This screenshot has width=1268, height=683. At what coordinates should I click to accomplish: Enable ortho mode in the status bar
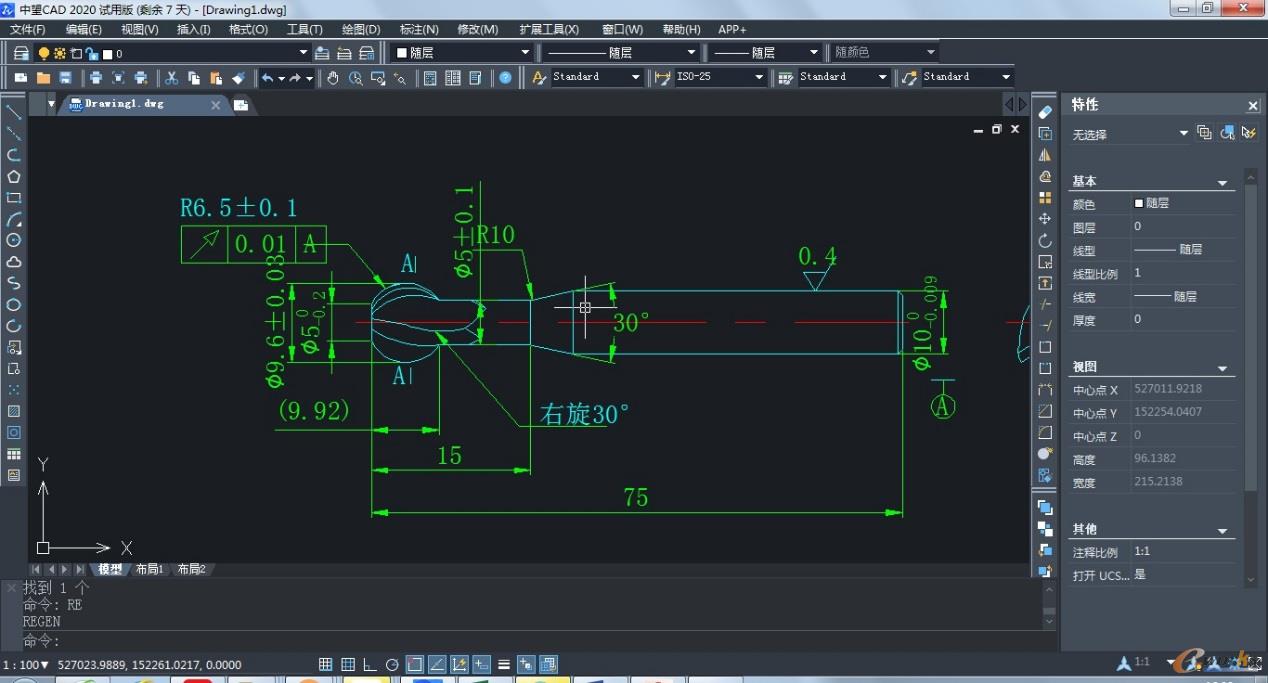click(368, 663)
